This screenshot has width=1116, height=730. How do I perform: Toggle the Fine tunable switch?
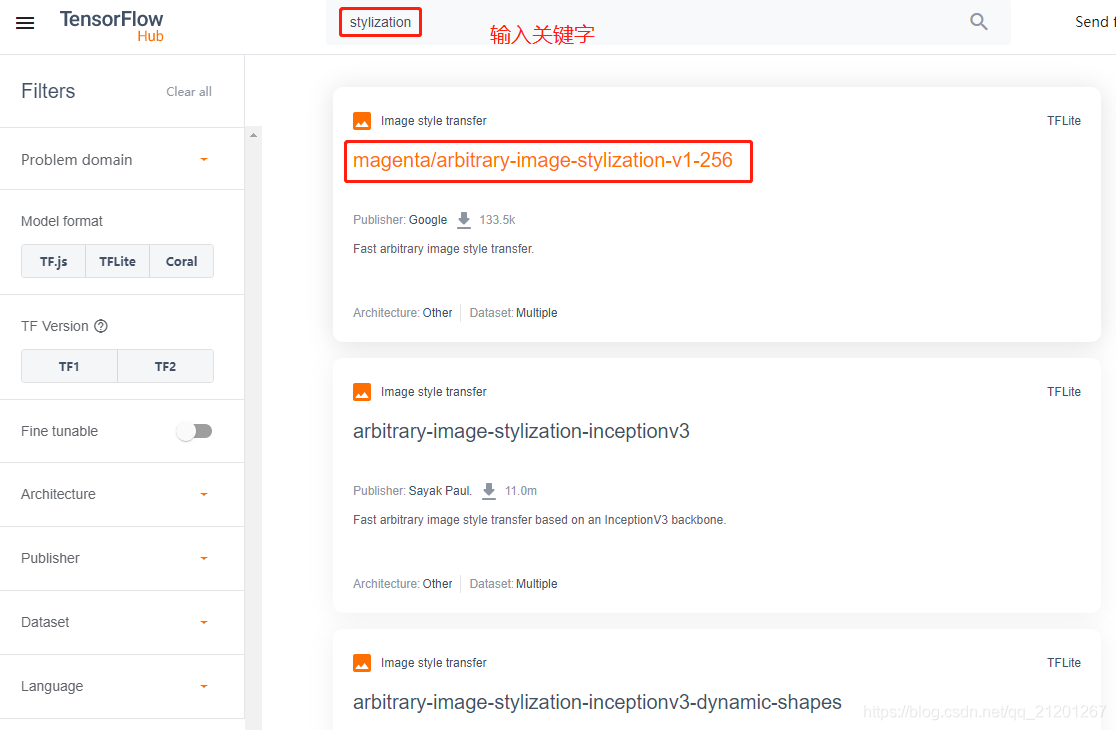click(194, 431)
